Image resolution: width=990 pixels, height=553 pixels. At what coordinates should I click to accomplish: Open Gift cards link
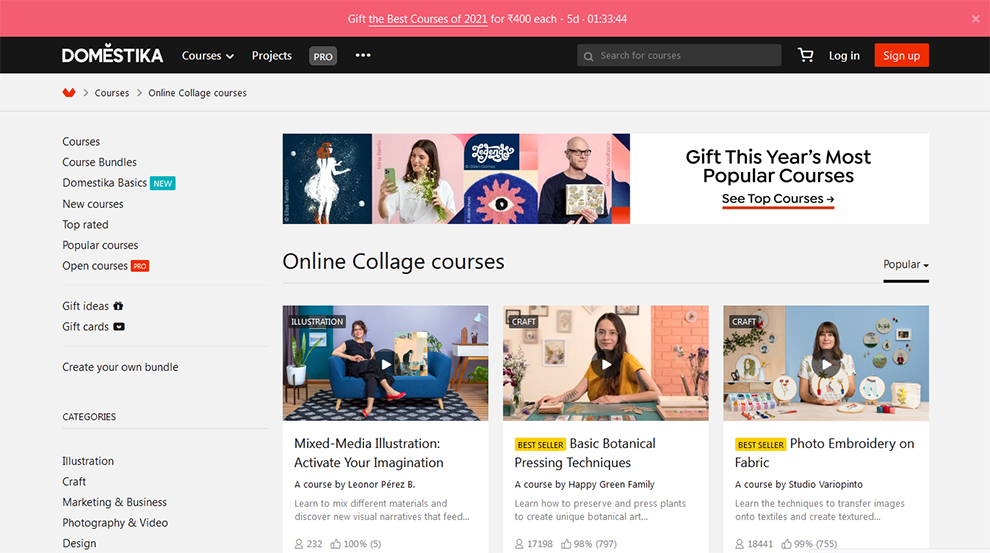point(85,327)
